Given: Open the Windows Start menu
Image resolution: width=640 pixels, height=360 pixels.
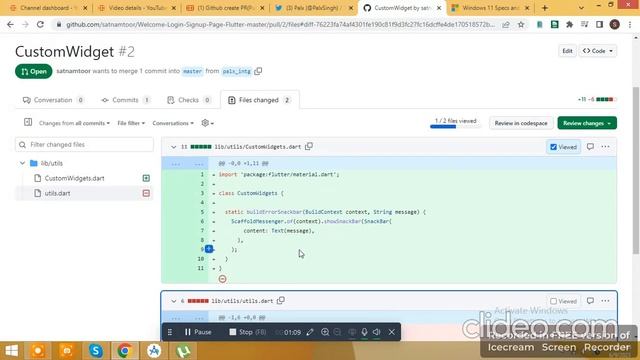Looking at the screenshot, I should click(11, 351).
